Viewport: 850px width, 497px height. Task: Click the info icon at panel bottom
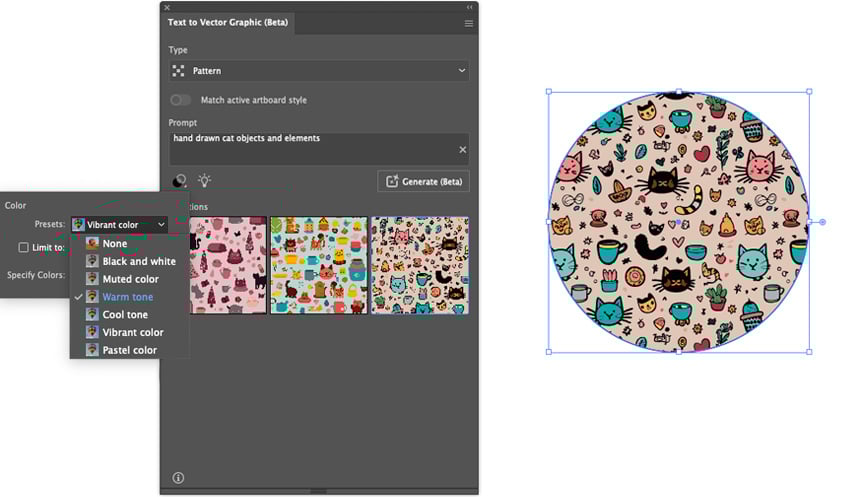point(178,477)
